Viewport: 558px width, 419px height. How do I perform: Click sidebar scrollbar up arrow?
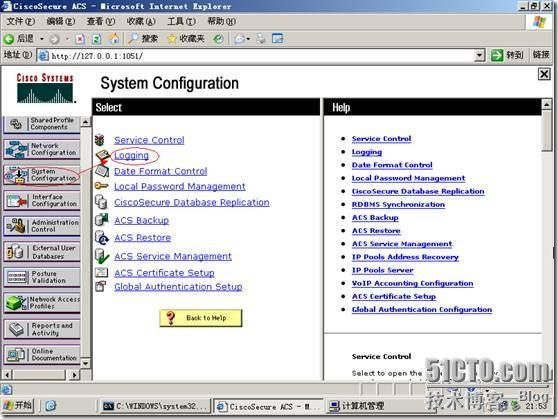85,122
